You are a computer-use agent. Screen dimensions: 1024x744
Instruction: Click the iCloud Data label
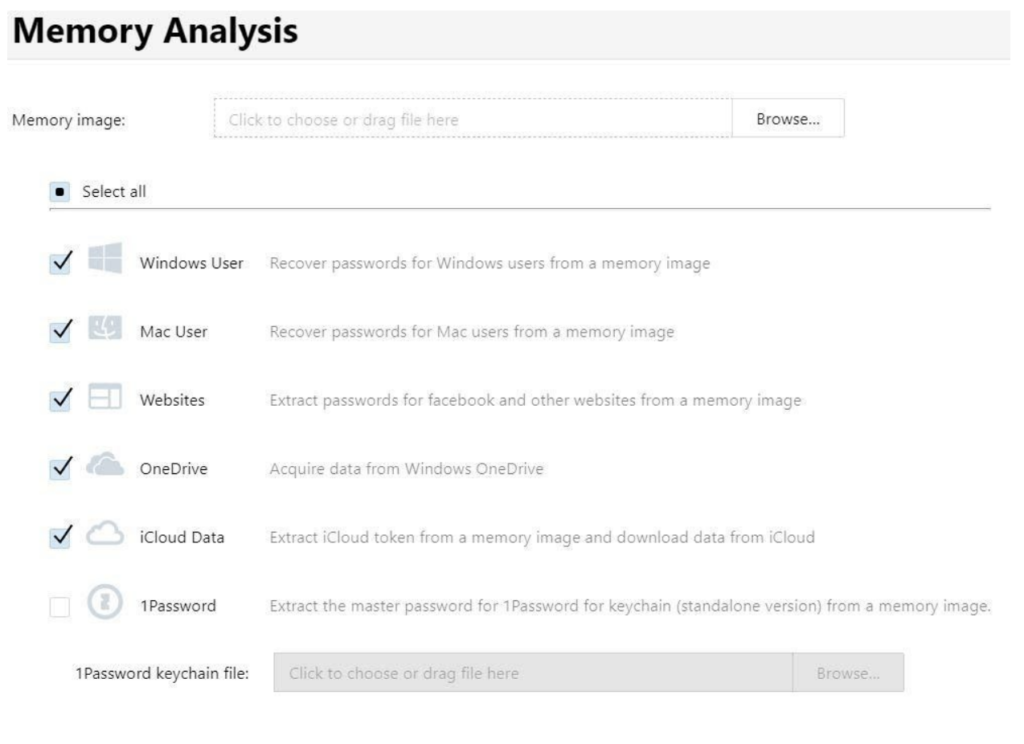[x=182, y=538]
